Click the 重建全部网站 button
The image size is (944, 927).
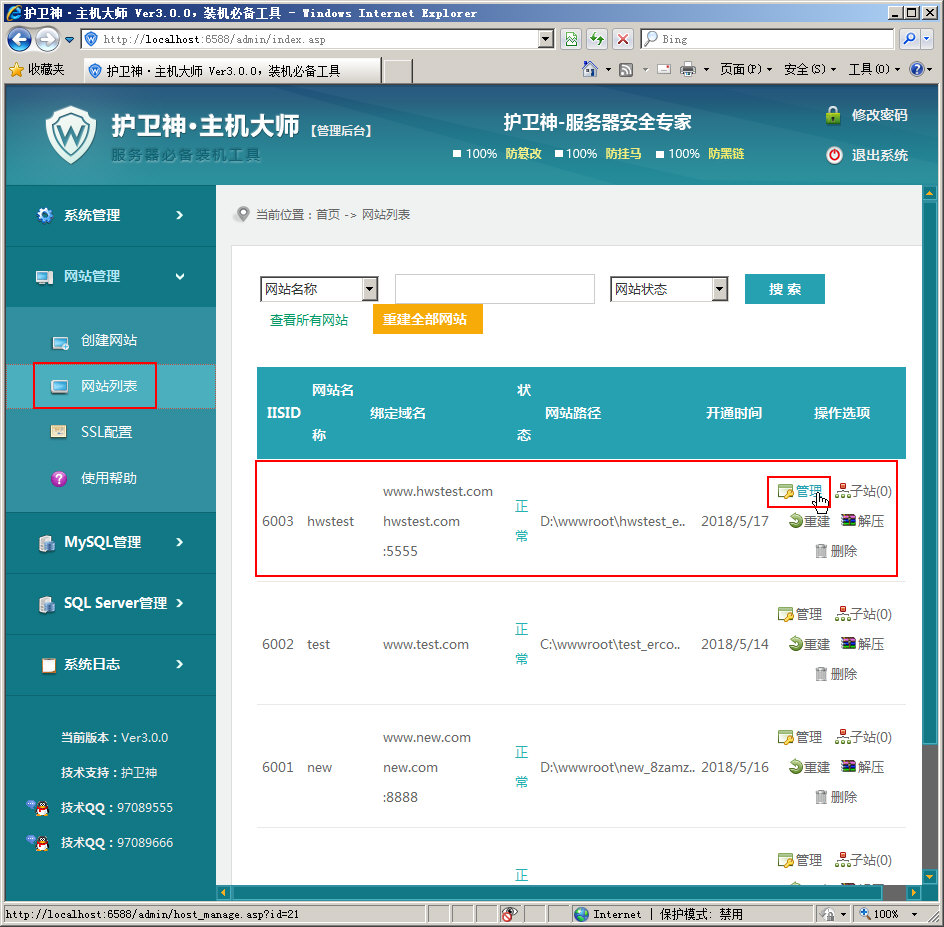pos(427,319)
